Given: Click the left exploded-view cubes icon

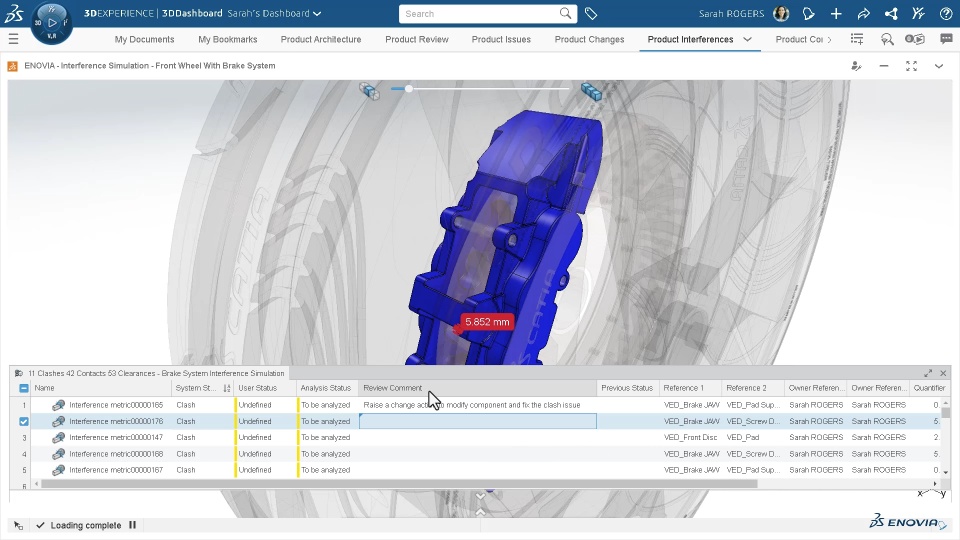Looking at the screenshot, I should click(369, 91).
